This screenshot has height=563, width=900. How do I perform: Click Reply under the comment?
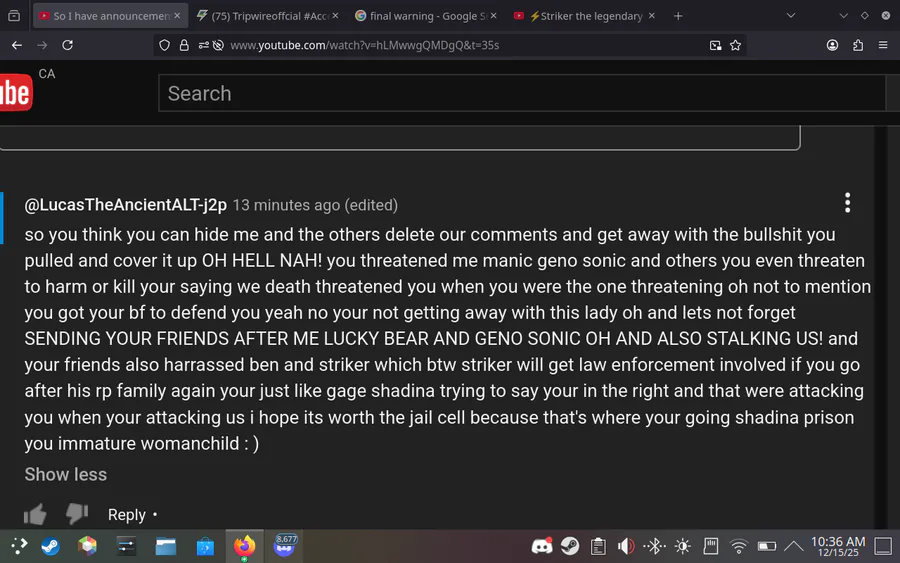[127, 514]
